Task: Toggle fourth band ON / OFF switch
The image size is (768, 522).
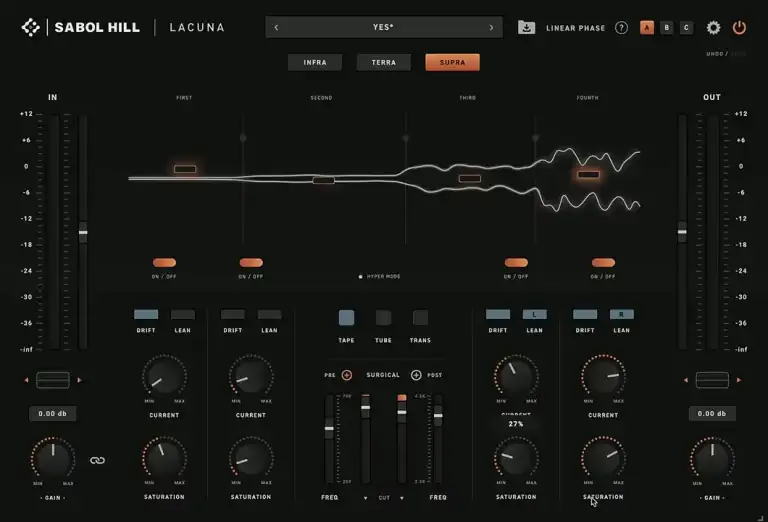Action: pos(603,263)
